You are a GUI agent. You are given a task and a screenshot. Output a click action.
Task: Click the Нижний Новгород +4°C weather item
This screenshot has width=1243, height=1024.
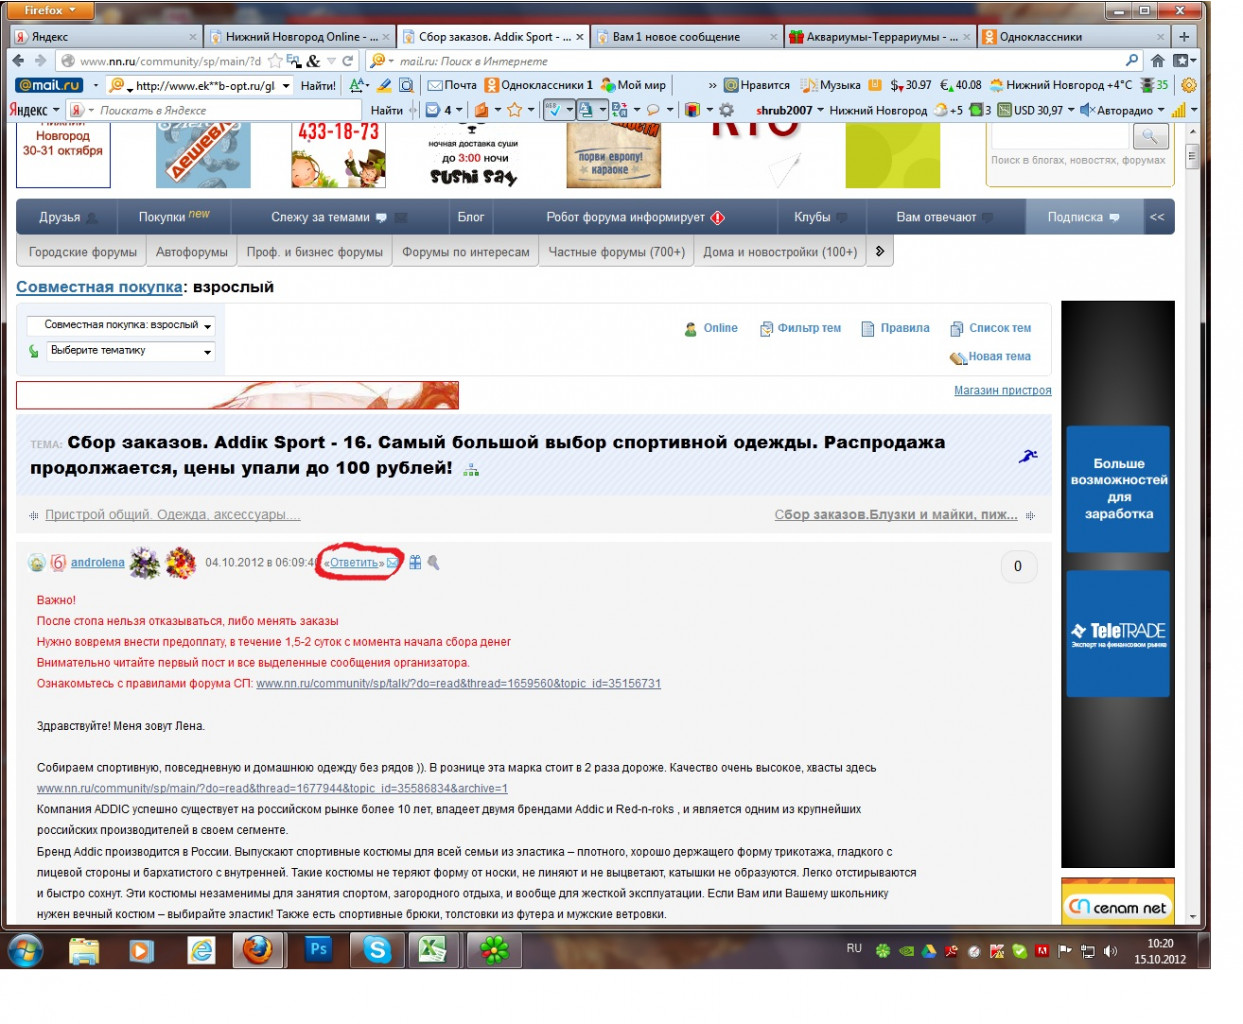click(1061, 85)
